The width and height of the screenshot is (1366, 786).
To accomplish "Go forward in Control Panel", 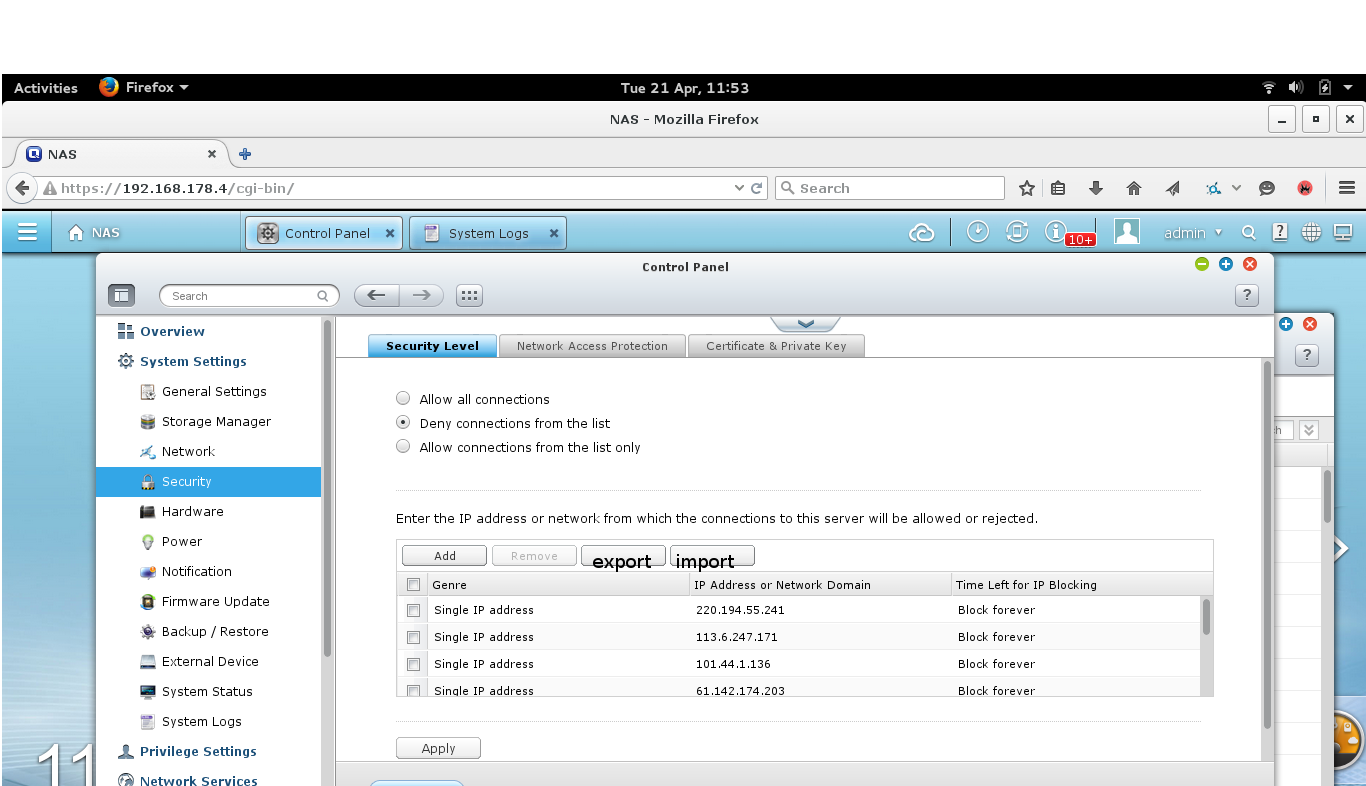I will (422, 295).
